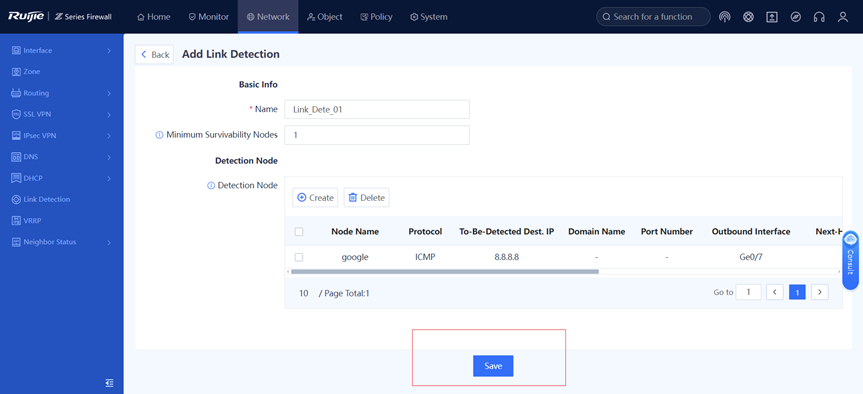863x394 pixels.
Task: Expand the Neighbor Status submenu chevron
Action: 109,242
